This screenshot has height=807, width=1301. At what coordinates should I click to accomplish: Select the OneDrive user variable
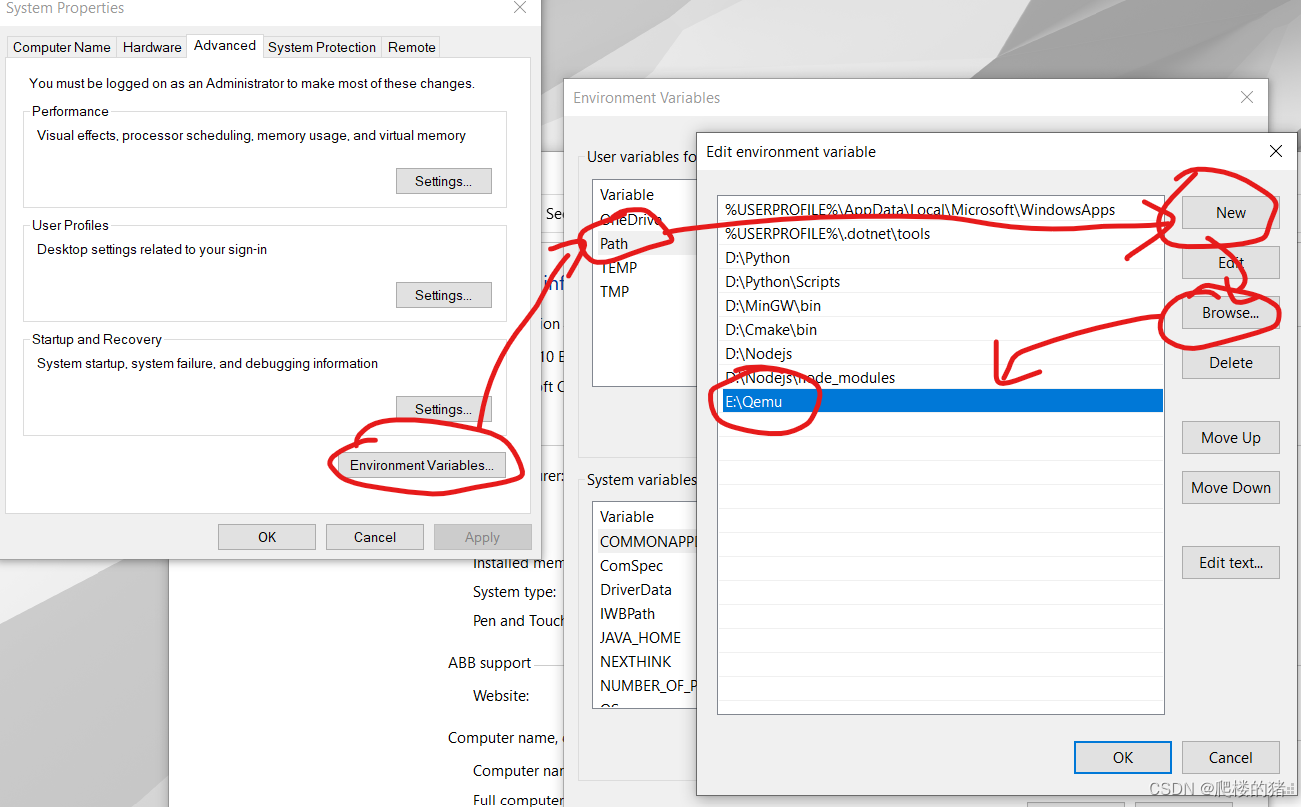644,219
